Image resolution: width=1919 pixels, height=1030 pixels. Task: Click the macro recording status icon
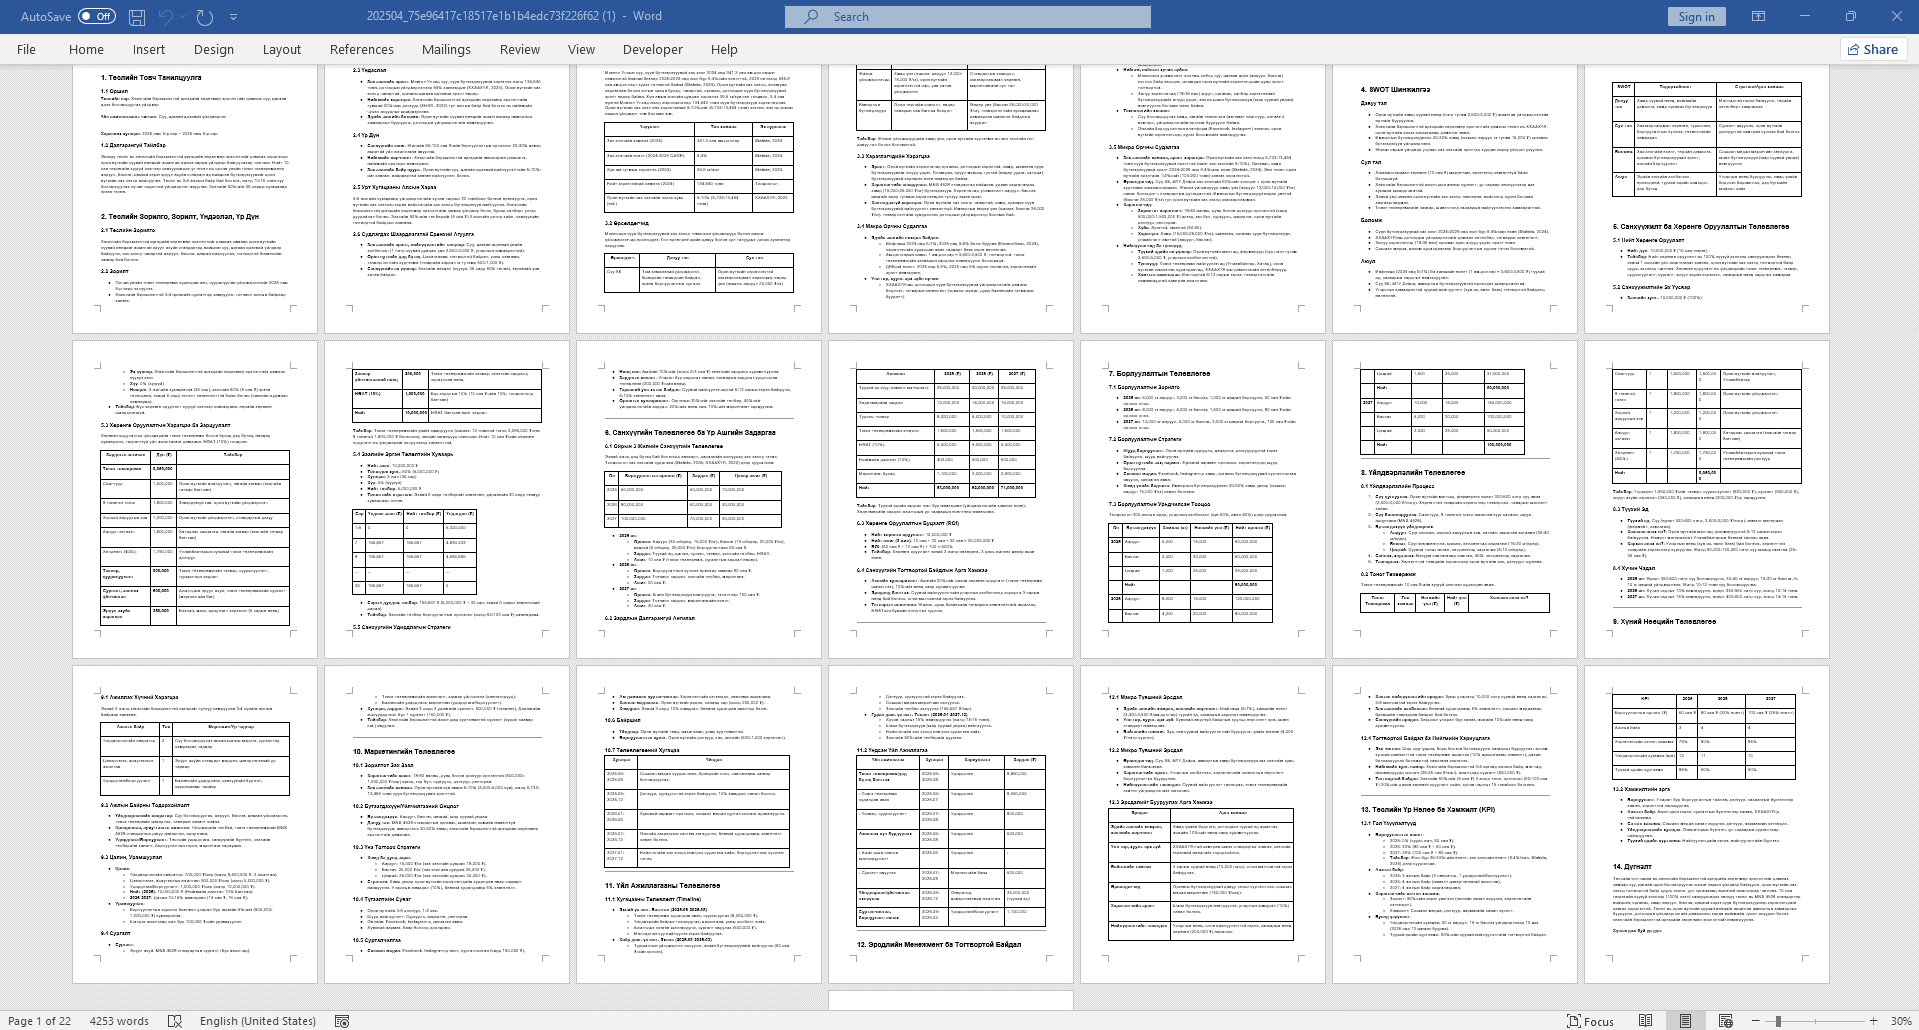coord(342,1021)
